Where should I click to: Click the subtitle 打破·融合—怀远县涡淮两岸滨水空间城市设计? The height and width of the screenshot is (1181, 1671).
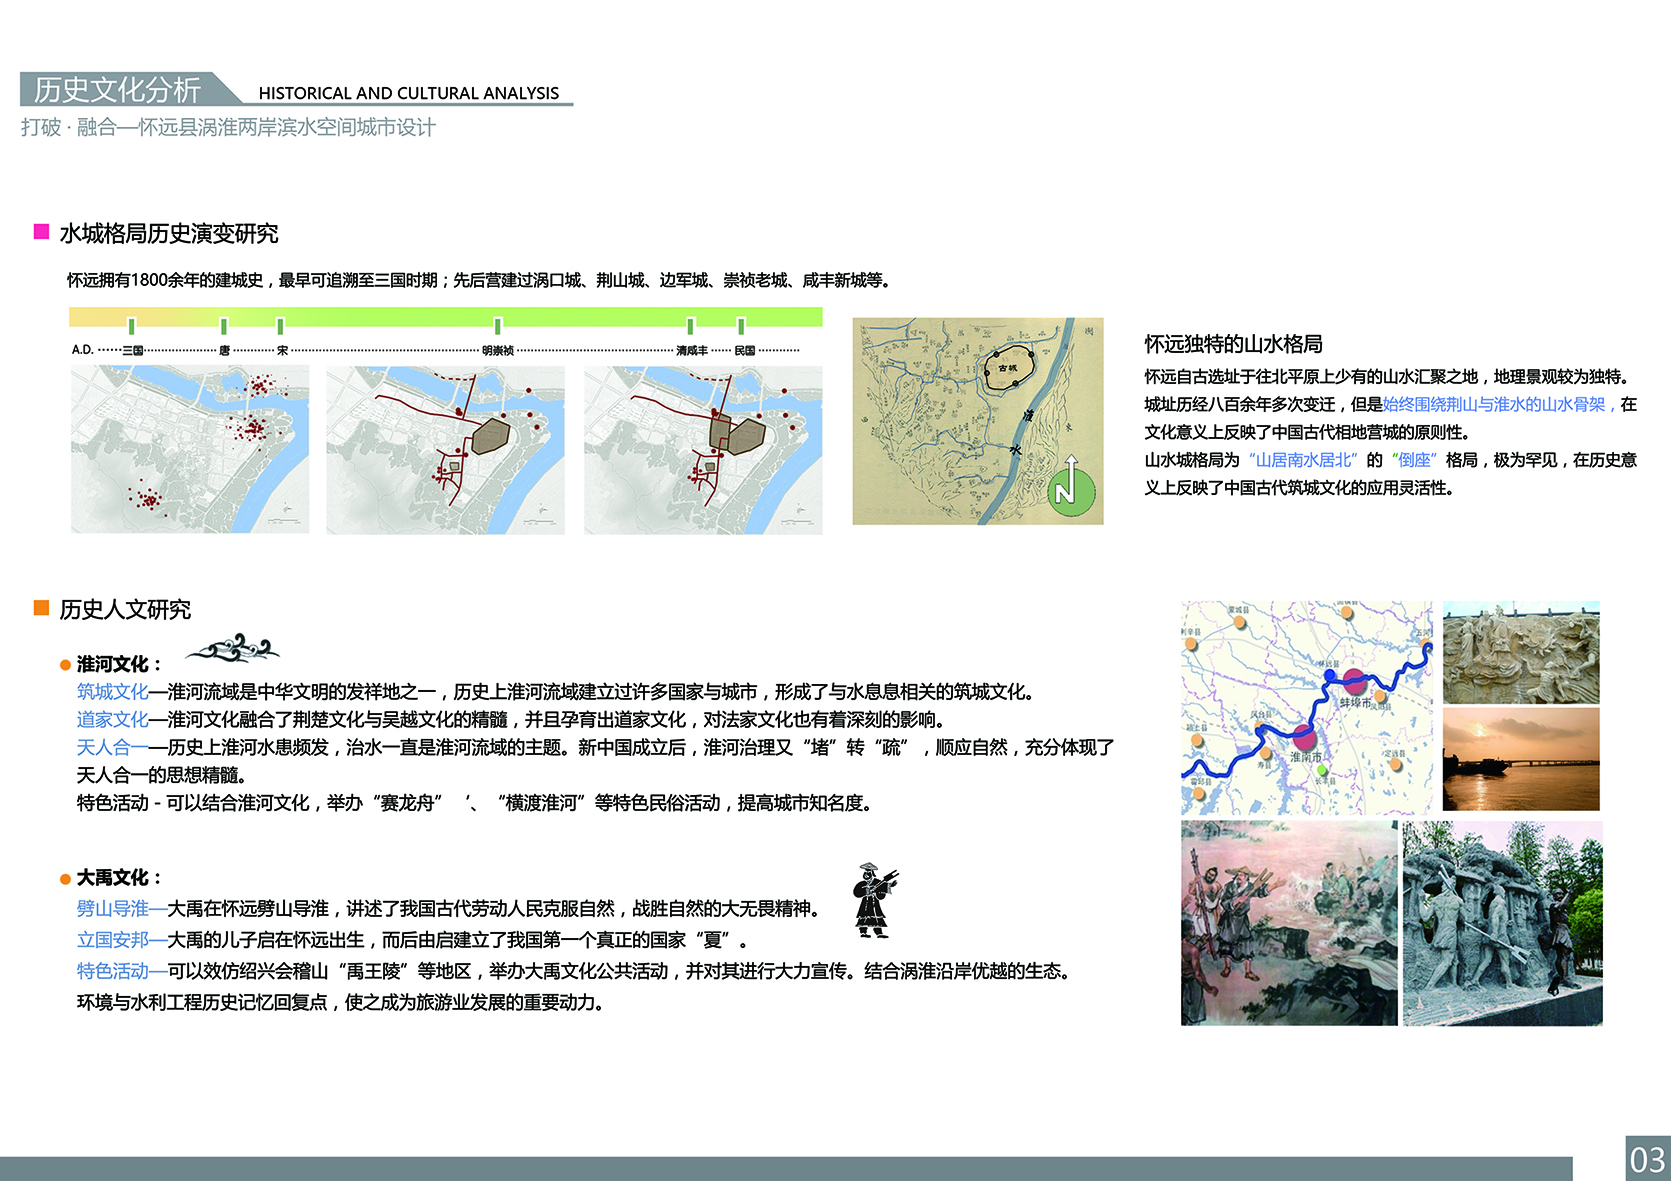228,127
